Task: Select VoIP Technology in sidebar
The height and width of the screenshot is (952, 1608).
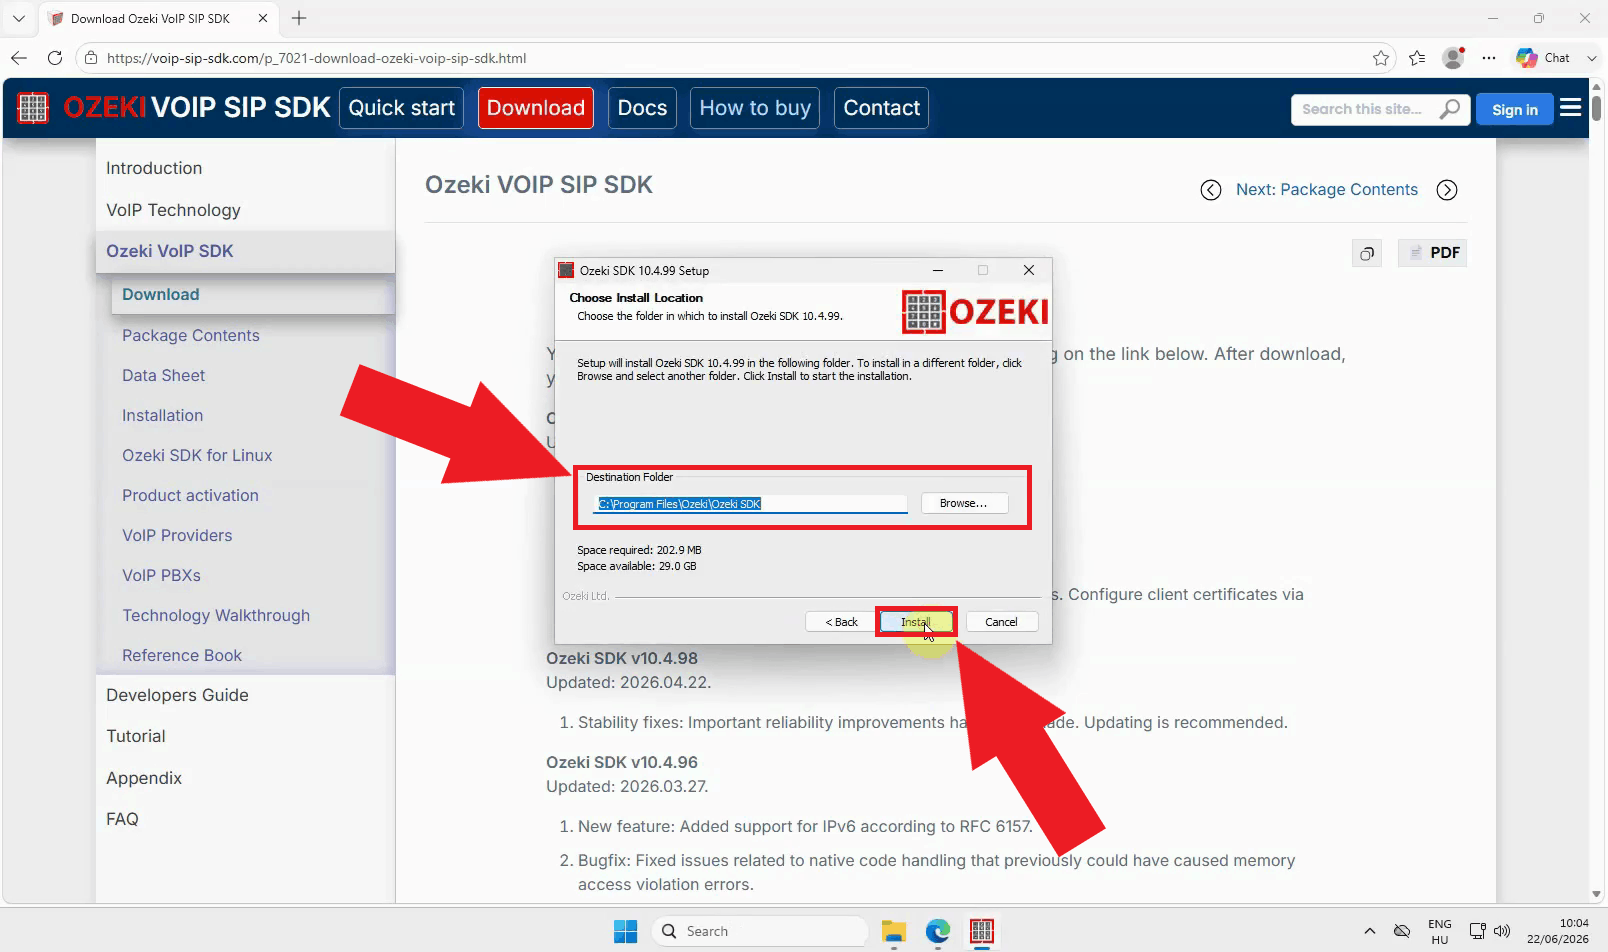Action: point(173,210)
